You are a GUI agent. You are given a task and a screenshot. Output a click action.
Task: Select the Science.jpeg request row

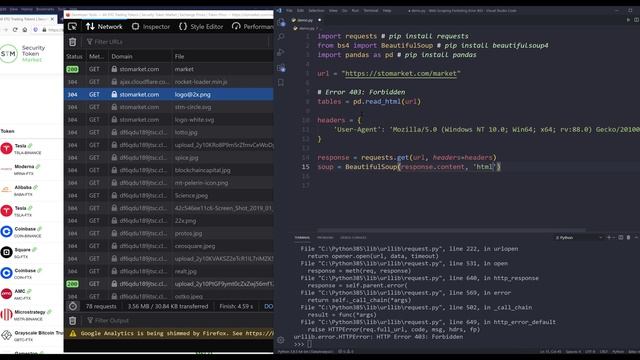coord(169,196)
